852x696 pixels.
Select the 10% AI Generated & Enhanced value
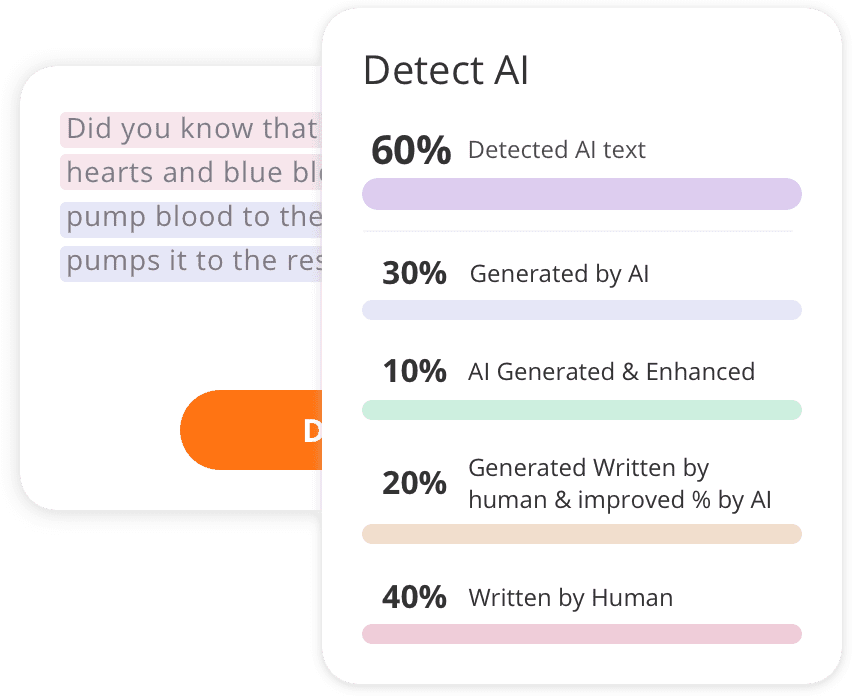pyautogui.click(x=415, y=371)
